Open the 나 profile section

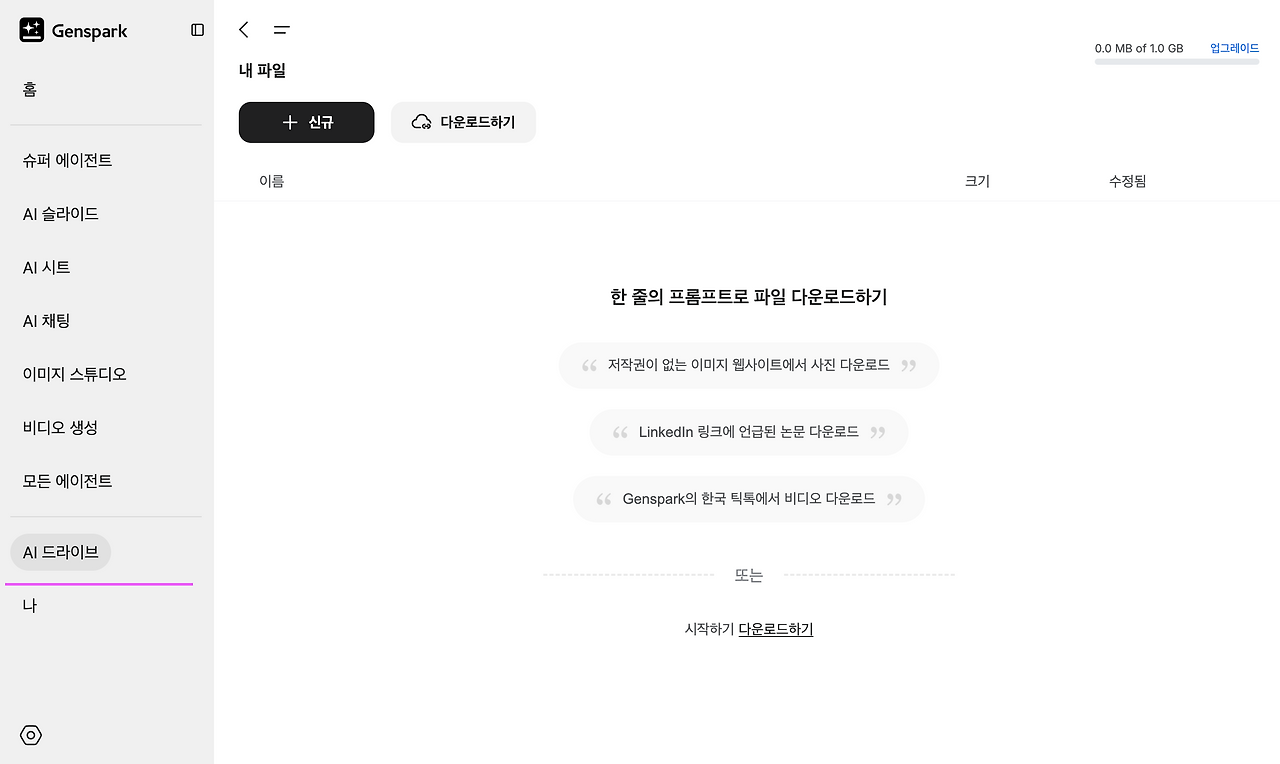coord(30,604)
